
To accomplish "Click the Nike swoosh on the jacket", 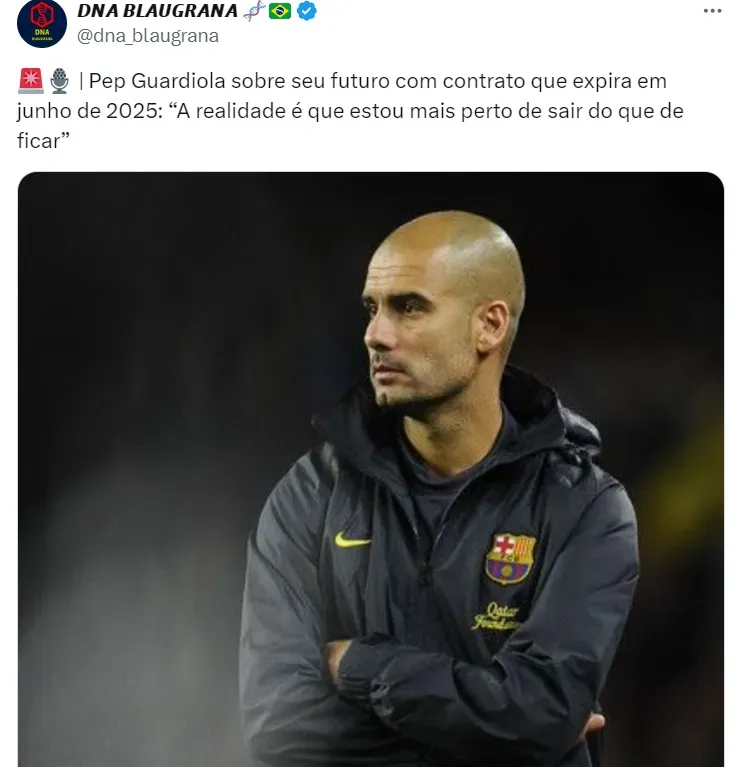I will (x=352, y=540).
